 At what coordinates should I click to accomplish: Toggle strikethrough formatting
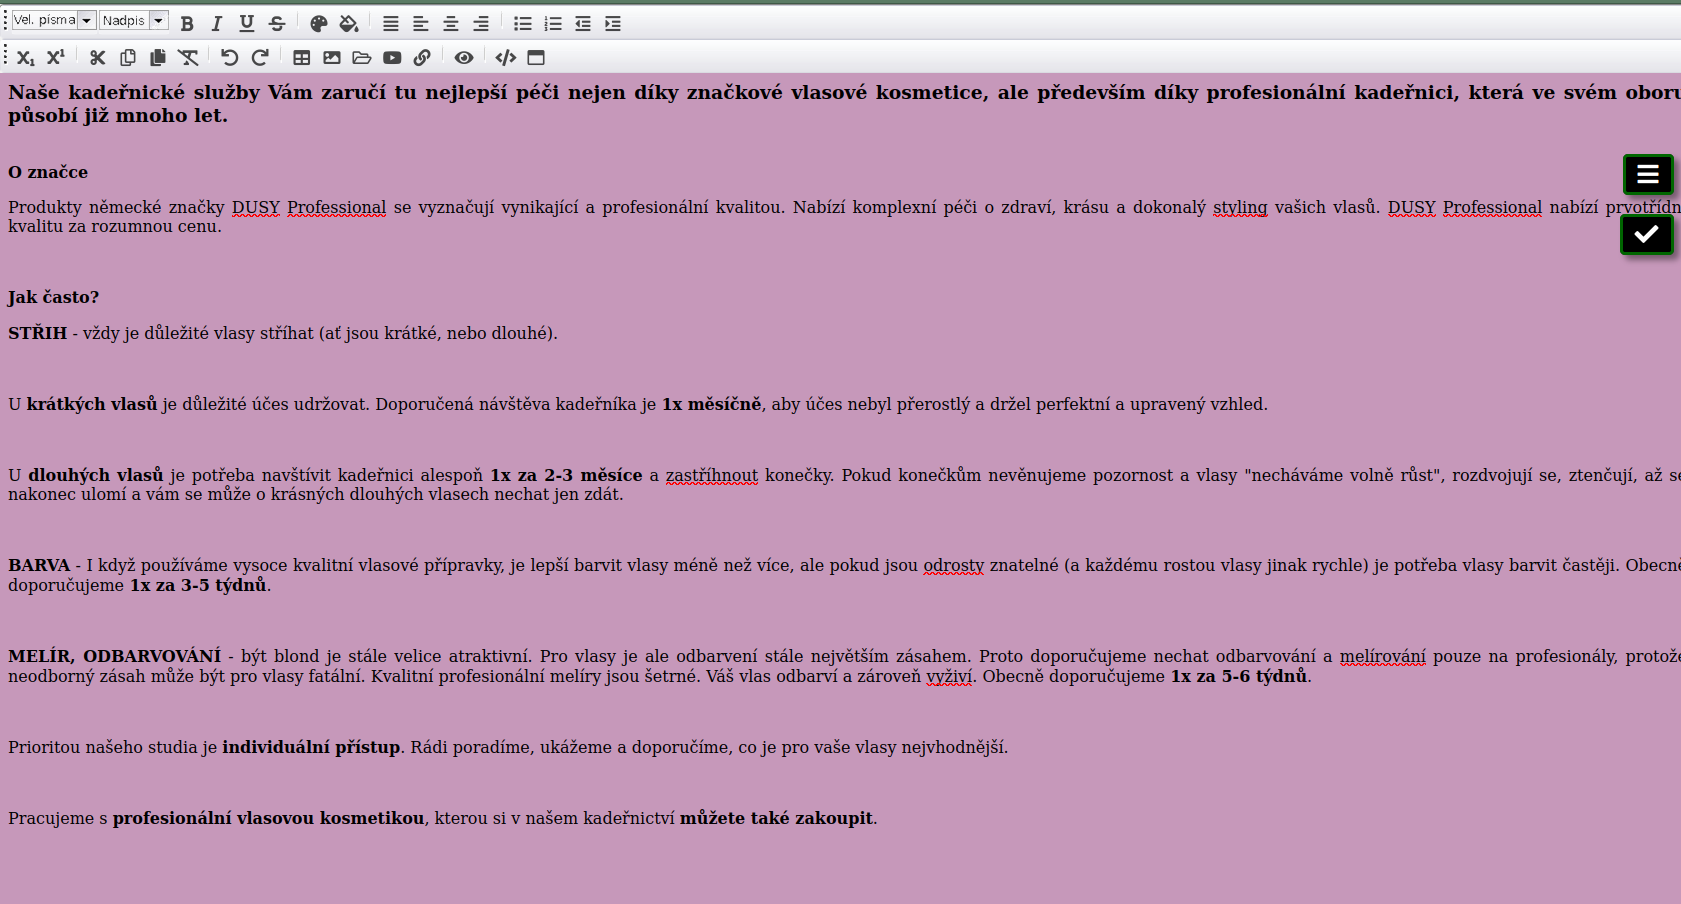[277, 23]
